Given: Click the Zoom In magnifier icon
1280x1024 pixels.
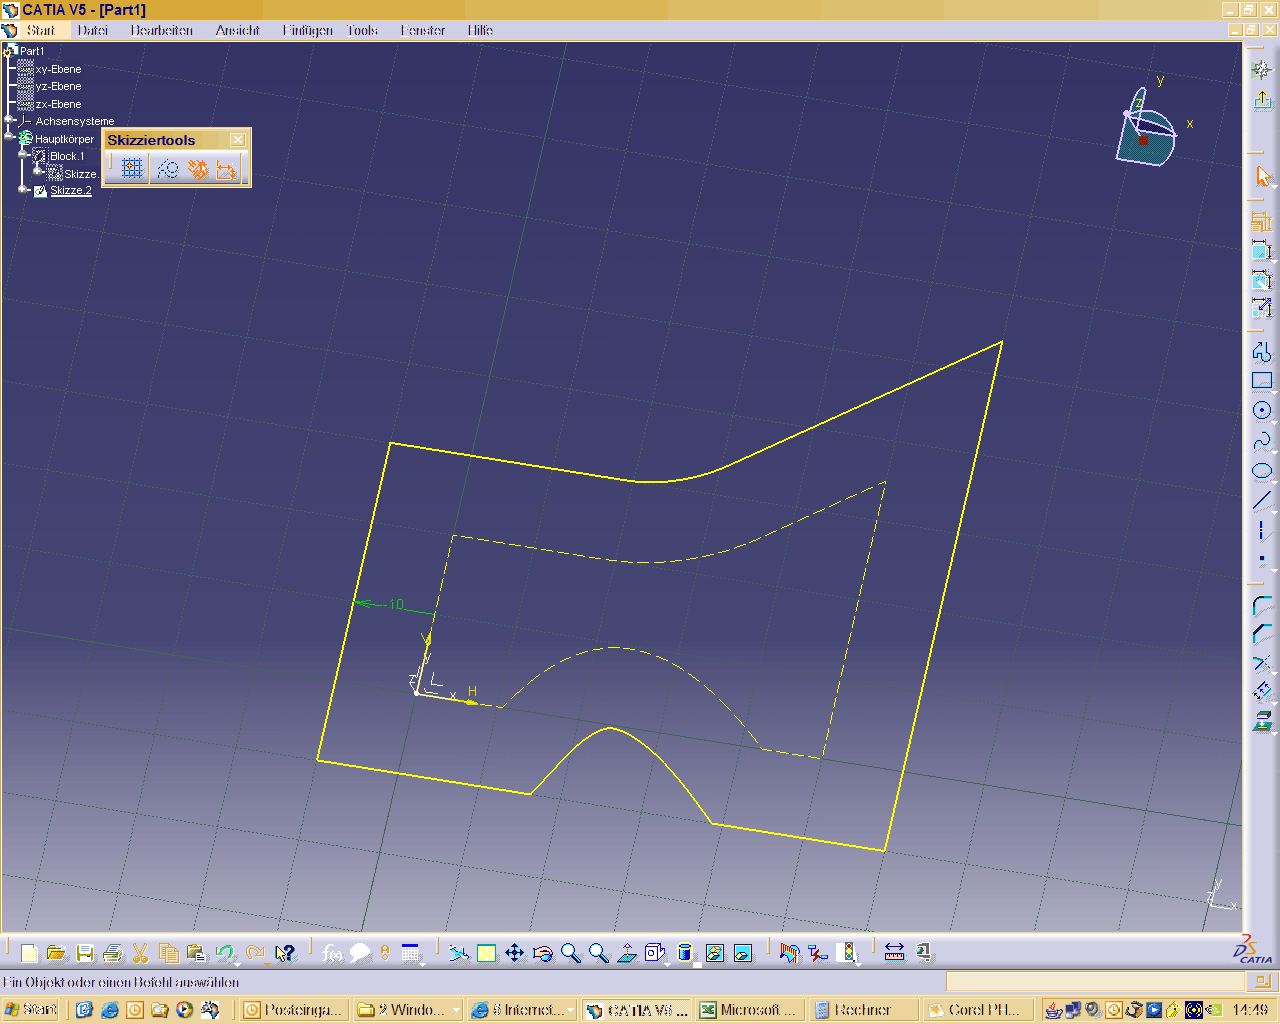Looking at the screenshot, I should [x=571, y=953].
